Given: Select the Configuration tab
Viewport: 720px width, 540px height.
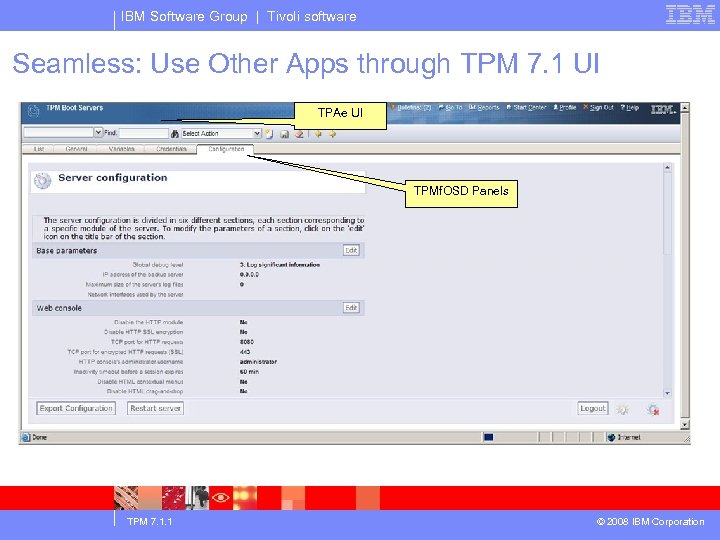Looking at the screenshot, I should 225,149.
